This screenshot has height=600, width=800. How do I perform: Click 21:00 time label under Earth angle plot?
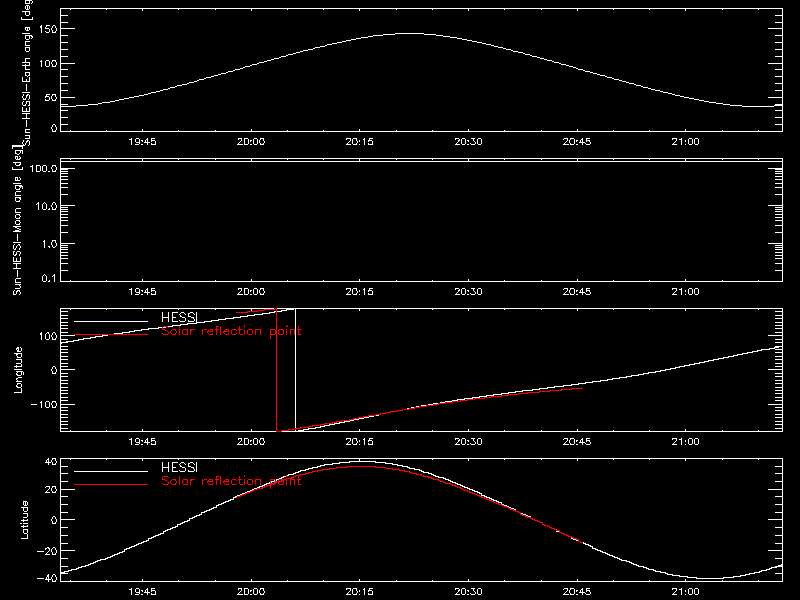pyautogui.click(x=686, y=141)
